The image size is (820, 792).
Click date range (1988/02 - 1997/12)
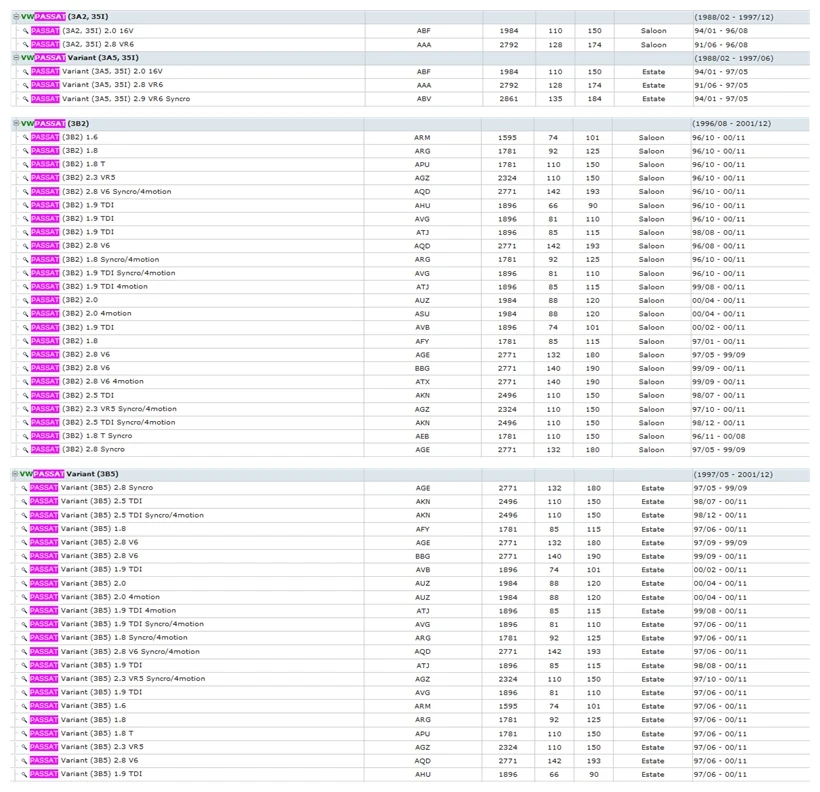(734, 17)
